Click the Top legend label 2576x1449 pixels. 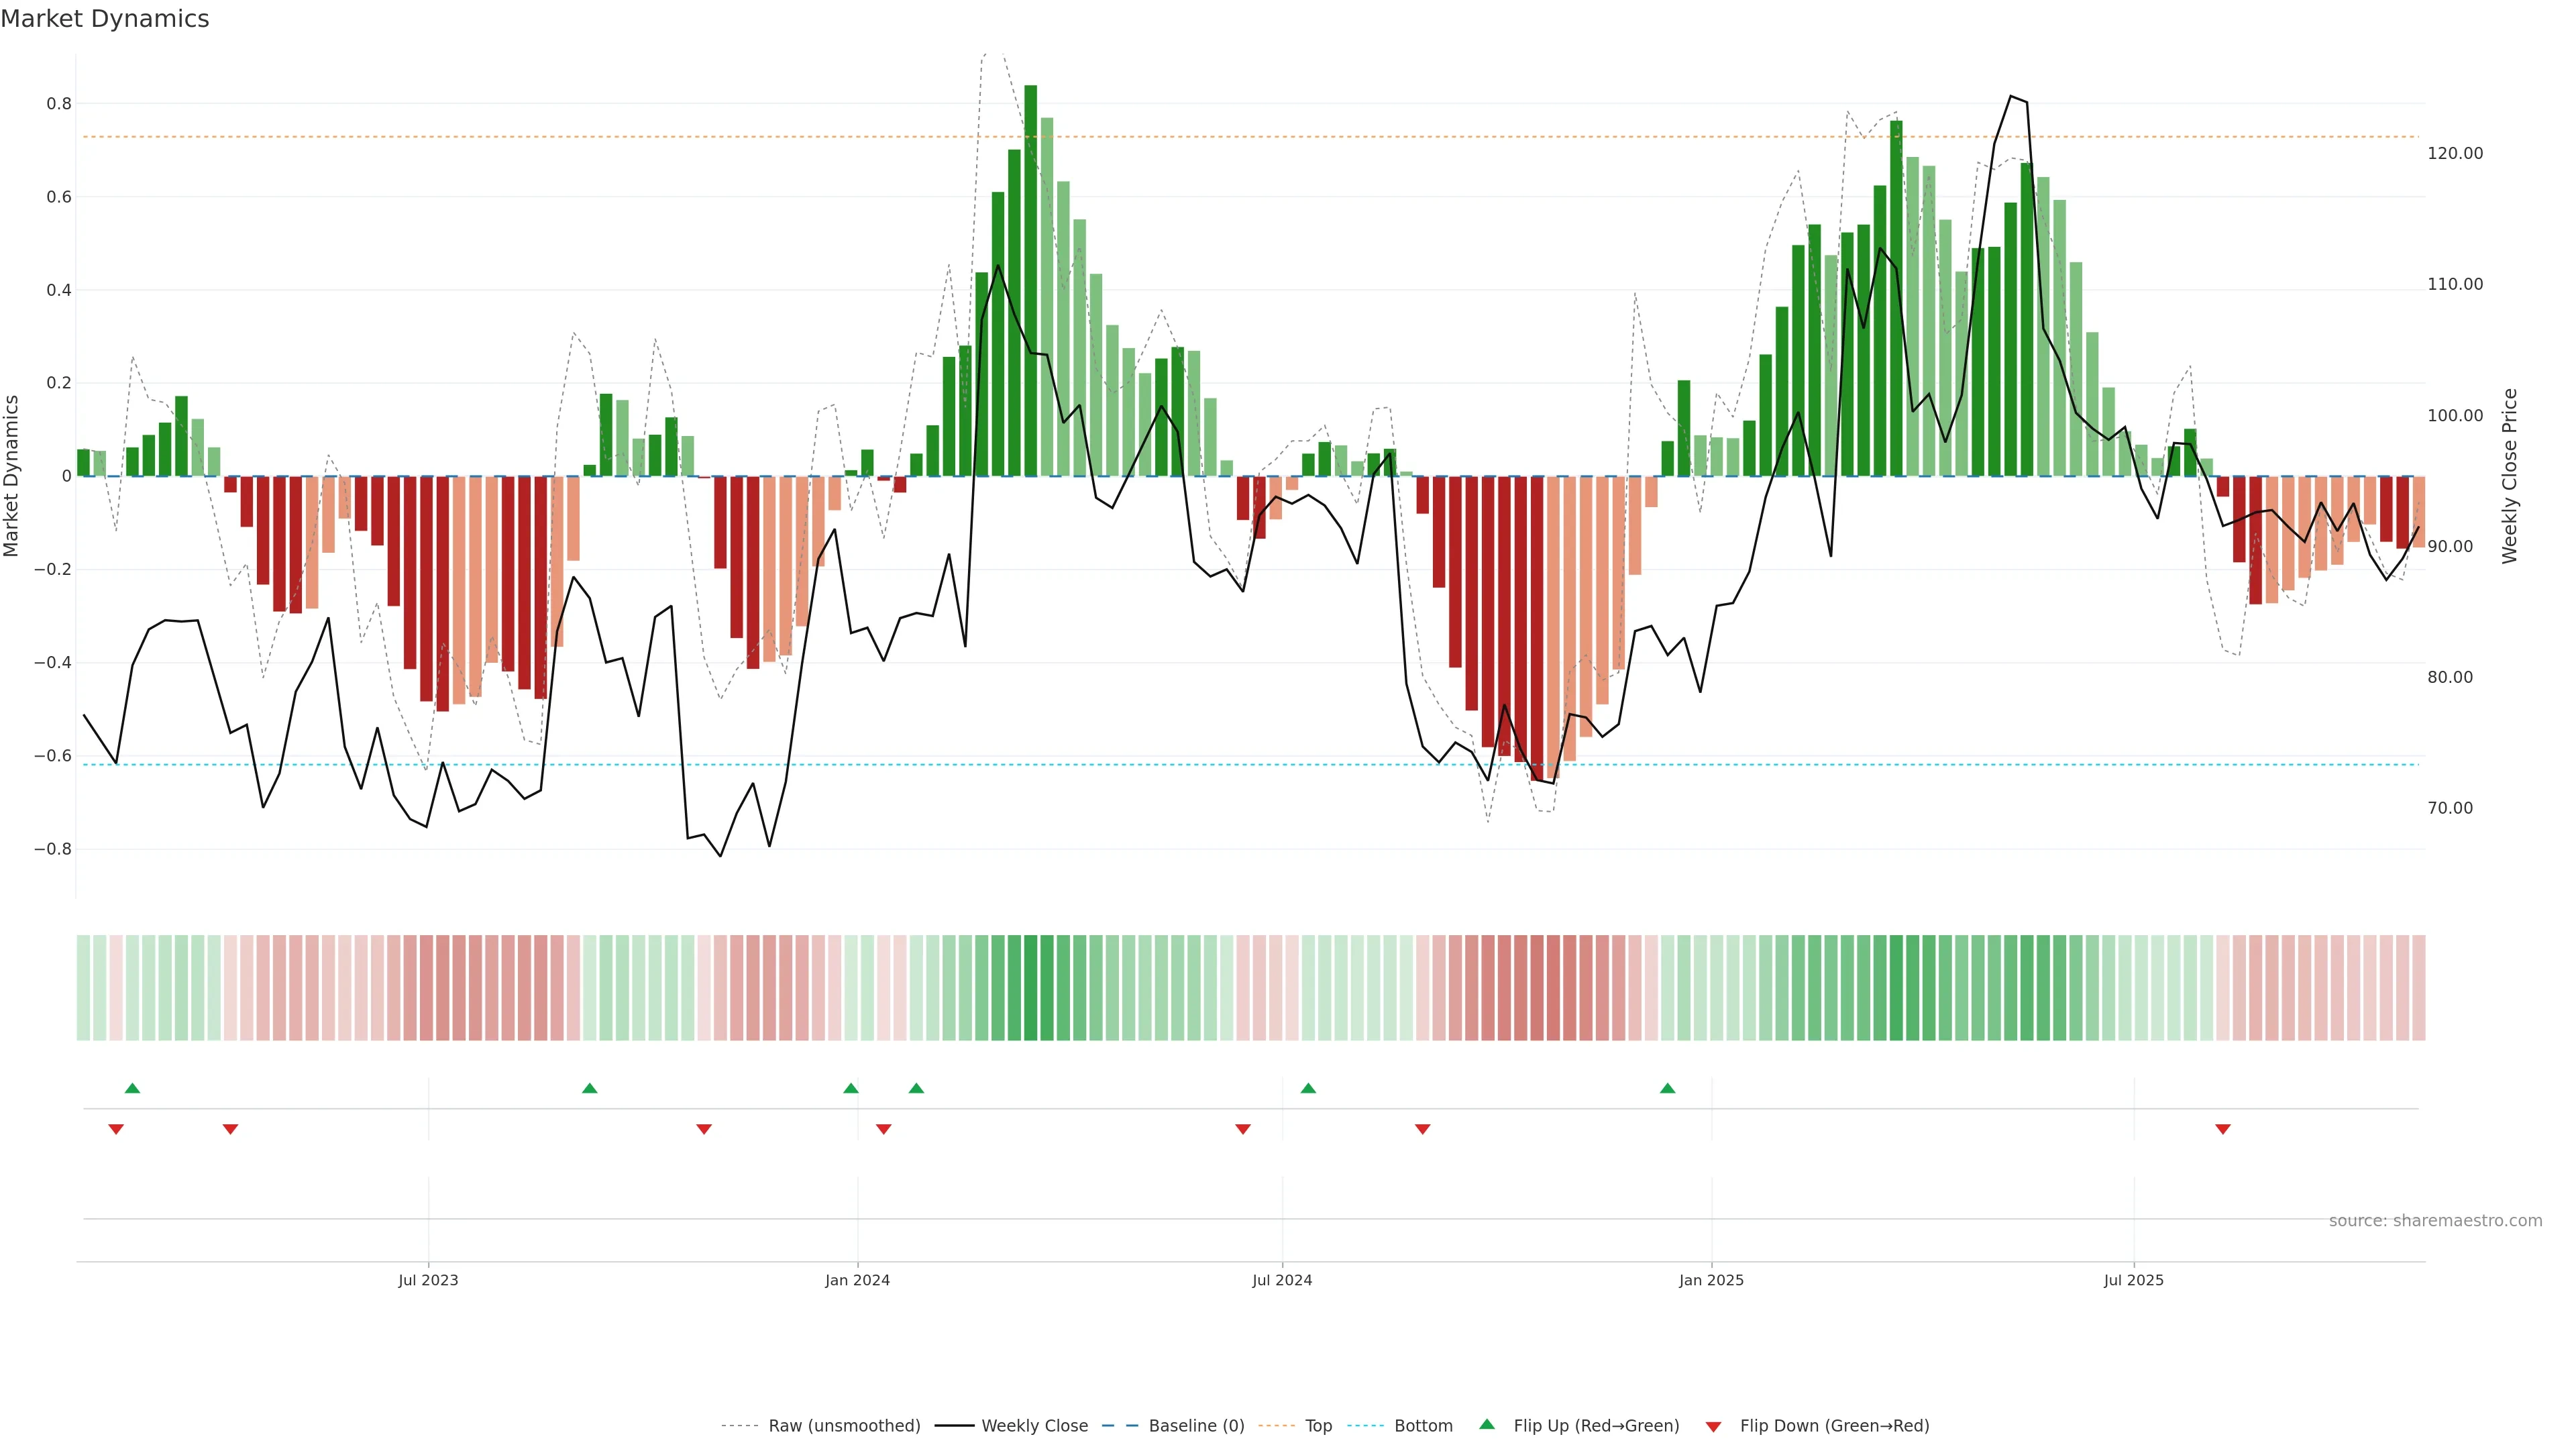(1318, 1425)
